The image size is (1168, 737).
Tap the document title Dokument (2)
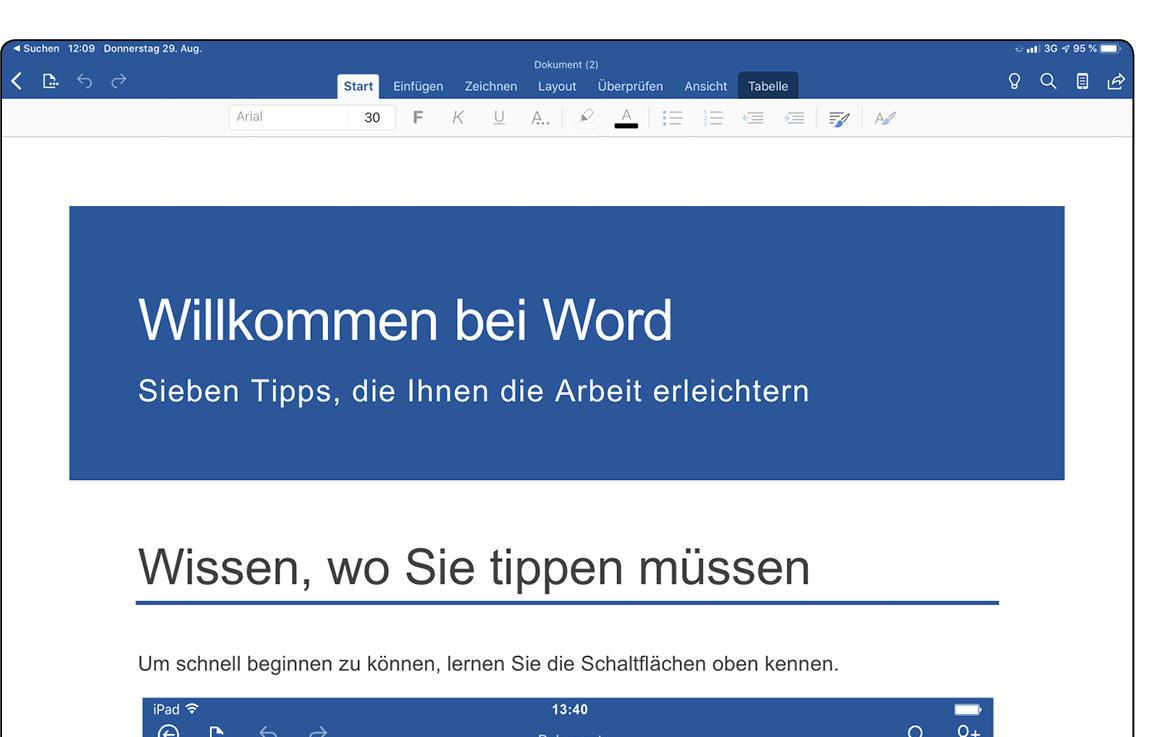(x=566, y=65)
